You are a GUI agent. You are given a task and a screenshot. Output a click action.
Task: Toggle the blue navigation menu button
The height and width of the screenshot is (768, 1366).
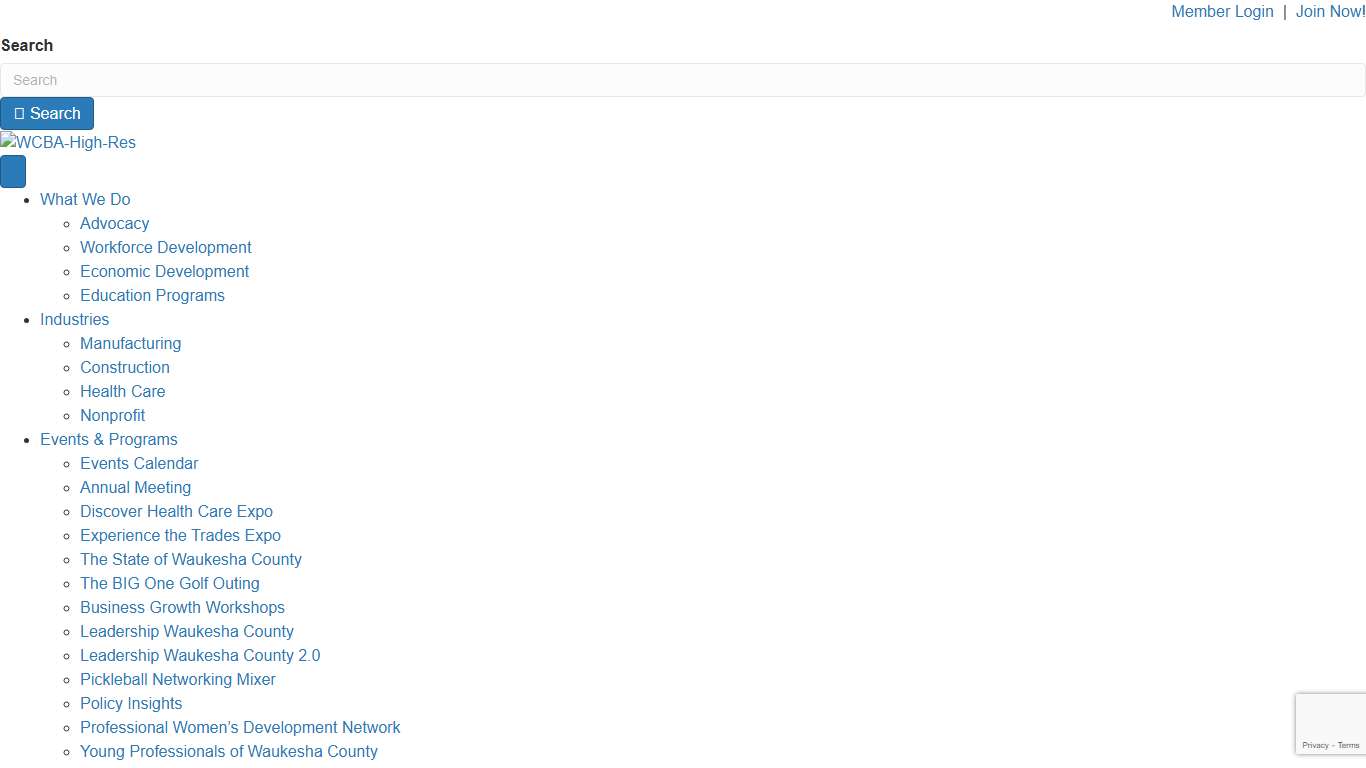tap(13, 171)
